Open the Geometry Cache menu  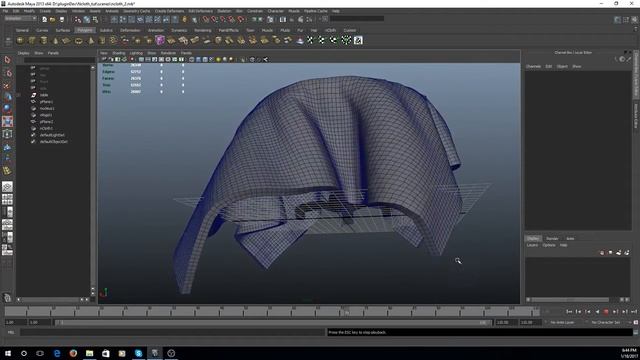136,11
